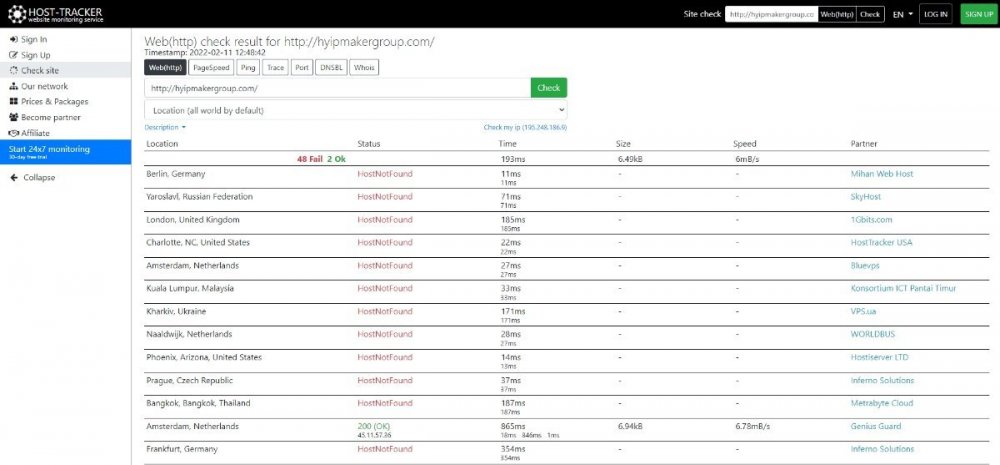Open the Check my ip link
Image resolution: width=1000 pixels, height=465 pixels.
pyautogui.click(x=525, y=128)
